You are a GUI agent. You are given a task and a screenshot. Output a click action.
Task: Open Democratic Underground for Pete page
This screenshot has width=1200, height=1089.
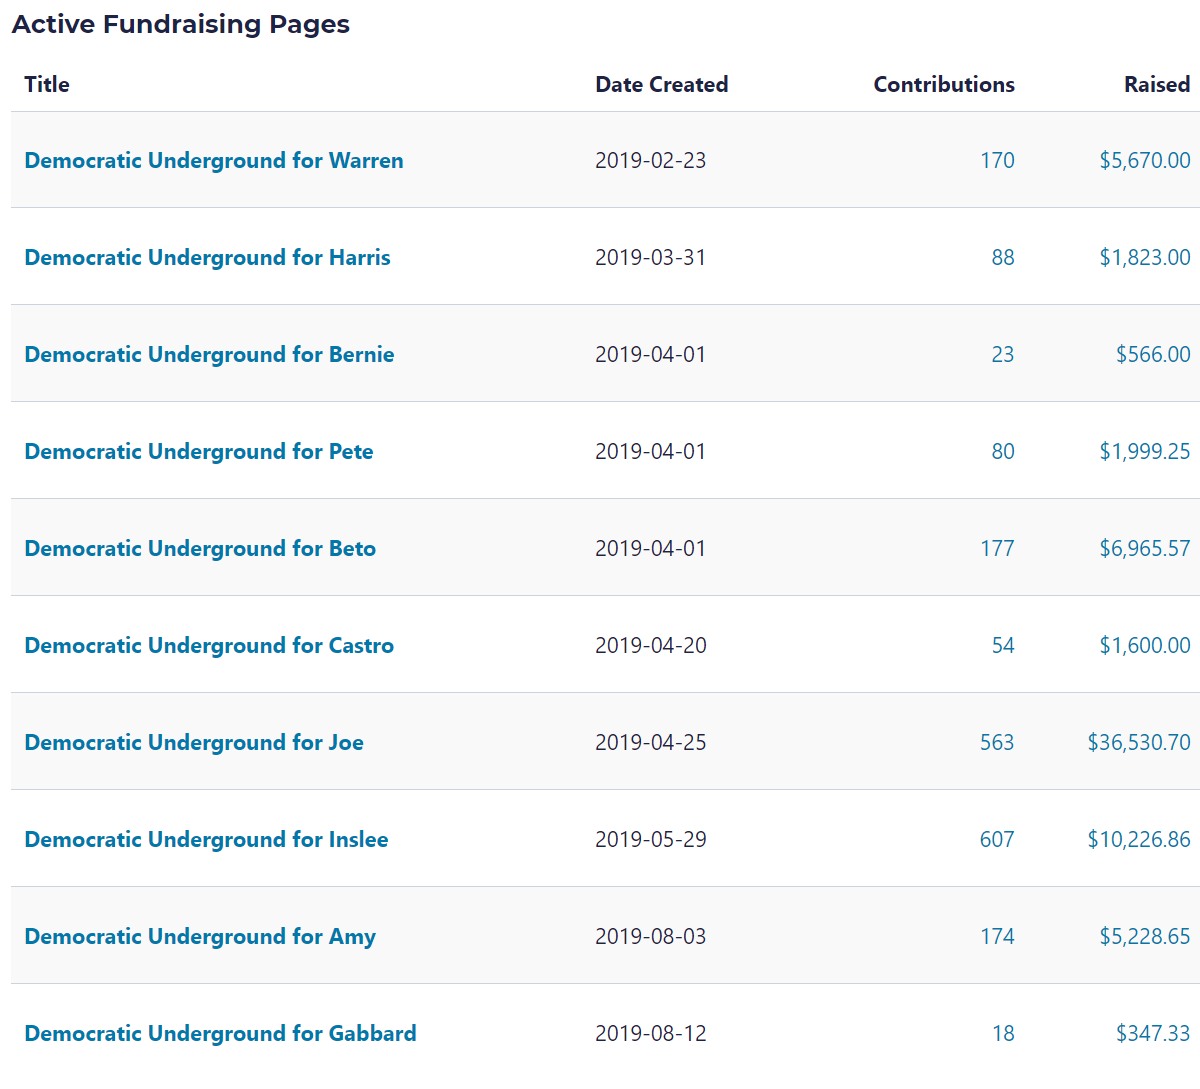point(199,451)
